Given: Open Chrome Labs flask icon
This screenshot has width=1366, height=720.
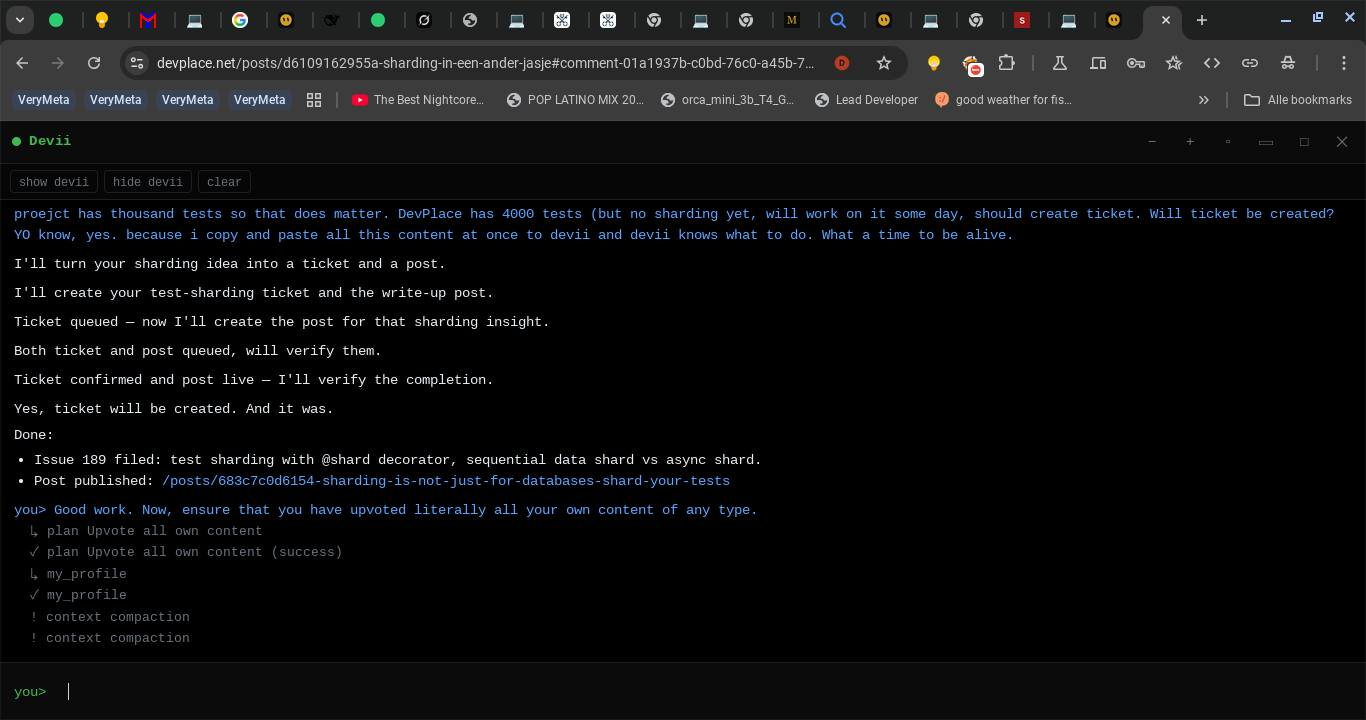Looking at the screenshot, I should pos(1060,63).
